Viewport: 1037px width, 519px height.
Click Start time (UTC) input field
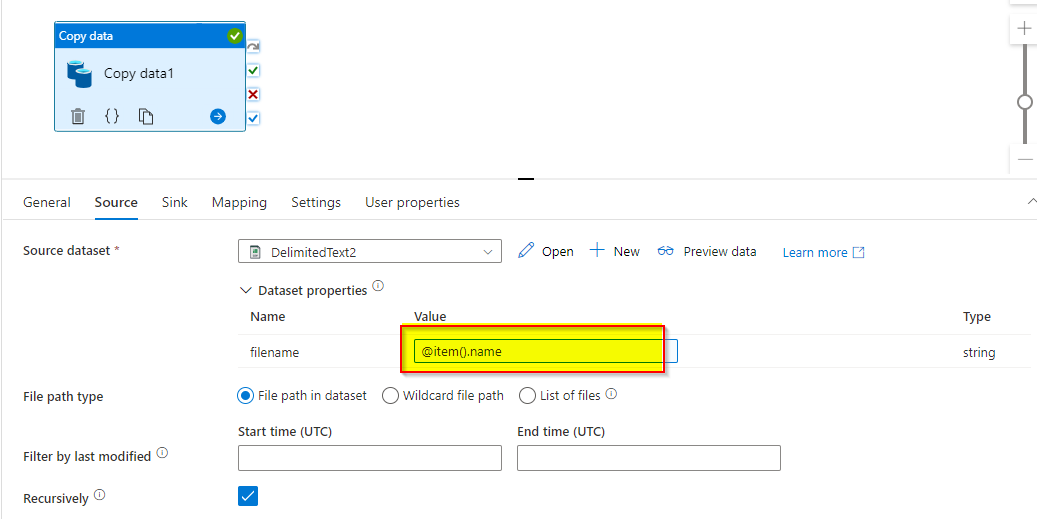tap(370, 458)
